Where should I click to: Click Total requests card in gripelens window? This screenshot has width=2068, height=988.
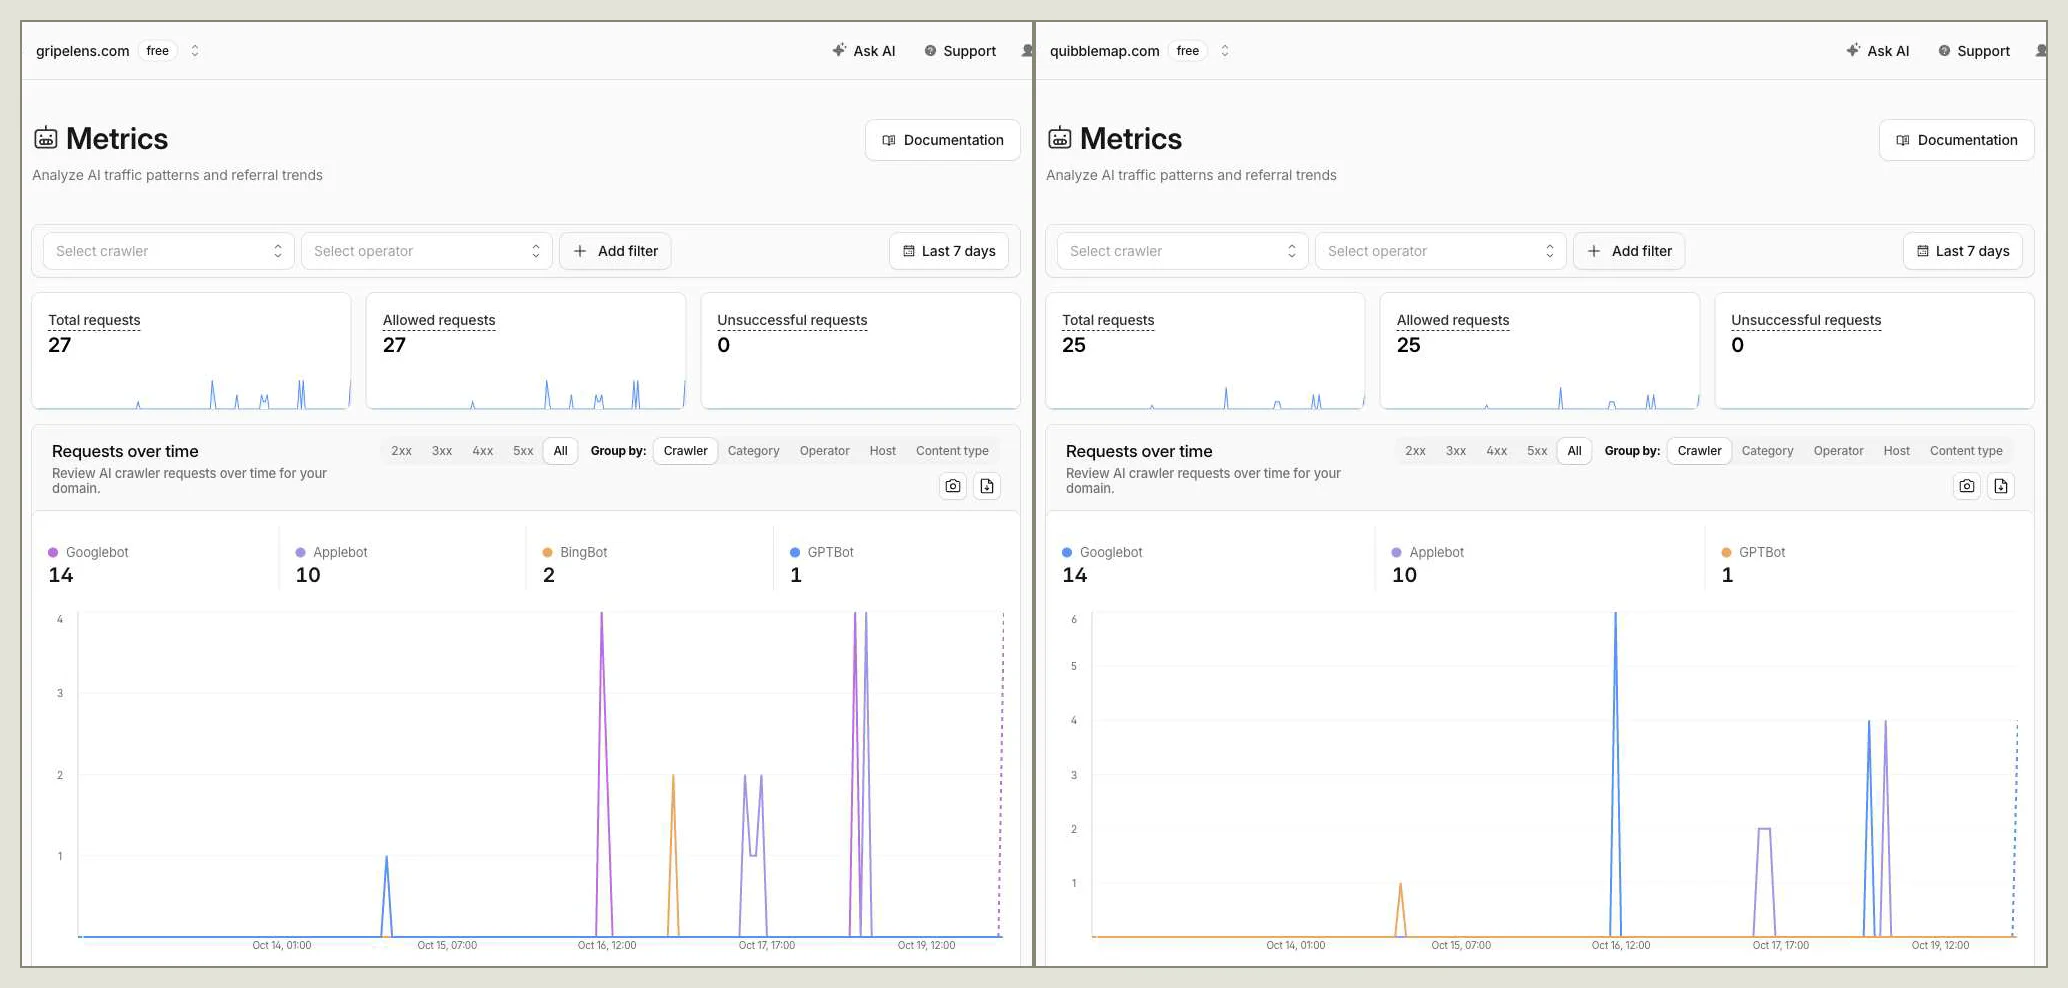click(191, 350)
